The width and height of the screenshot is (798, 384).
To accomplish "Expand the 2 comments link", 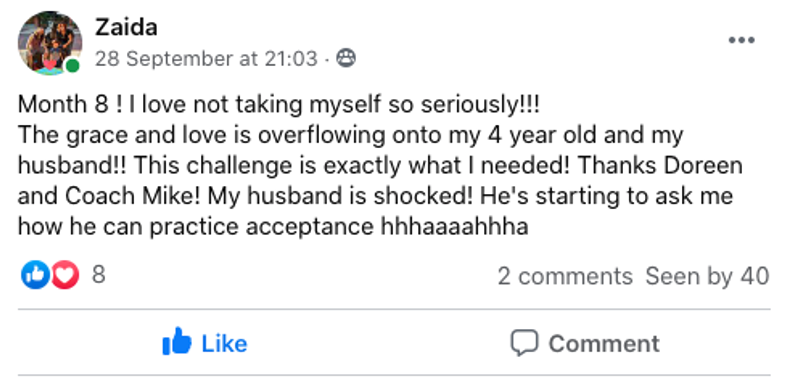I will point(565,276).
